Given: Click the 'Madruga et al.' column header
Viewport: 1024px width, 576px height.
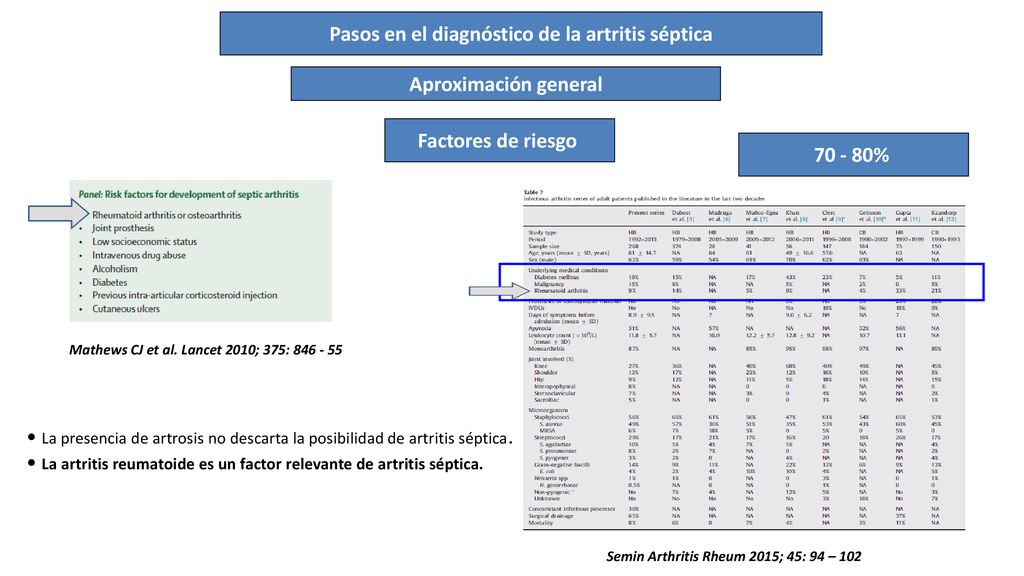Looking at the screenshot, I should point(720,216).
